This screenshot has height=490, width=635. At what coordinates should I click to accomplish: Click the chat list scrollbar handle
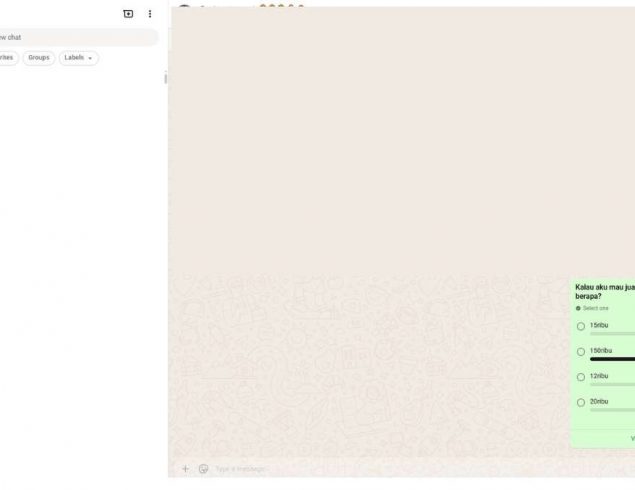[166, 78]
